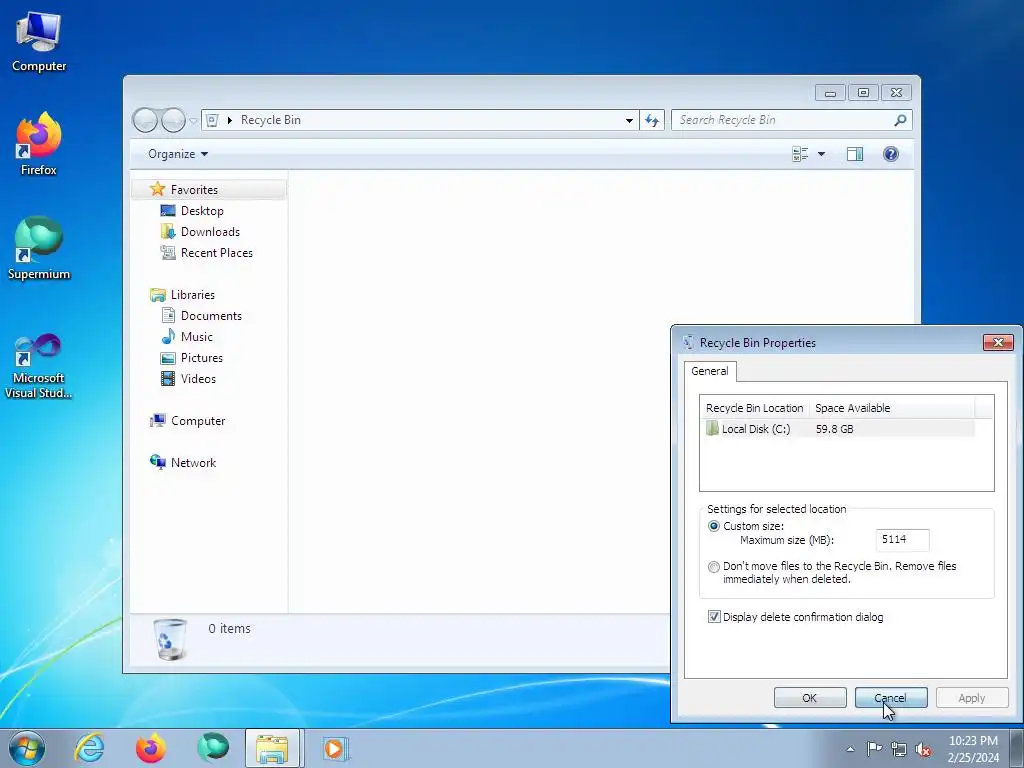Image resolution: width=1024 pixels, height=768 pixels.
Task: Click the search magnifier icon
Action: [x=900, y=120]
